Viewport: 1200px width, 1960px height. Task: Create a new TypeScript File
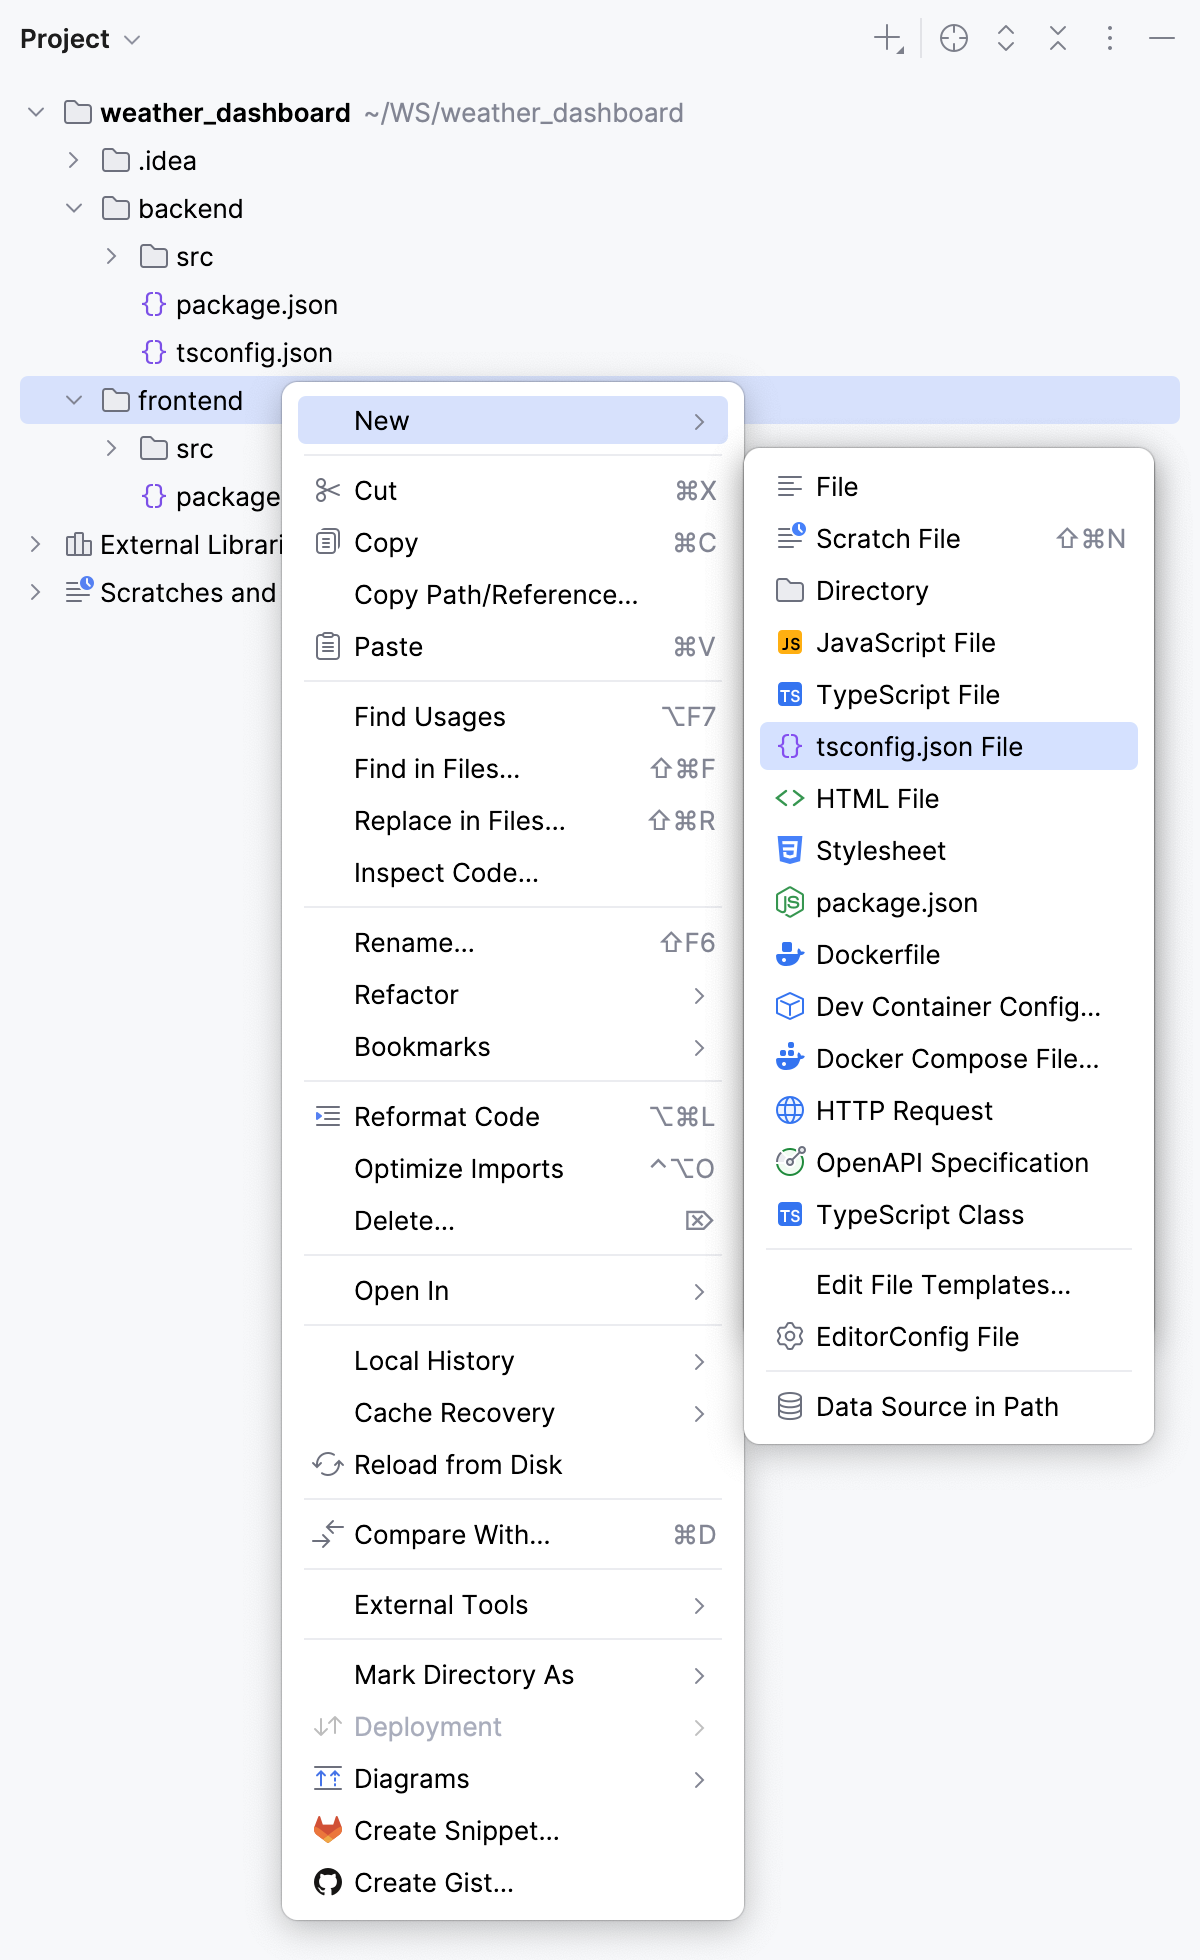(949, 694)
